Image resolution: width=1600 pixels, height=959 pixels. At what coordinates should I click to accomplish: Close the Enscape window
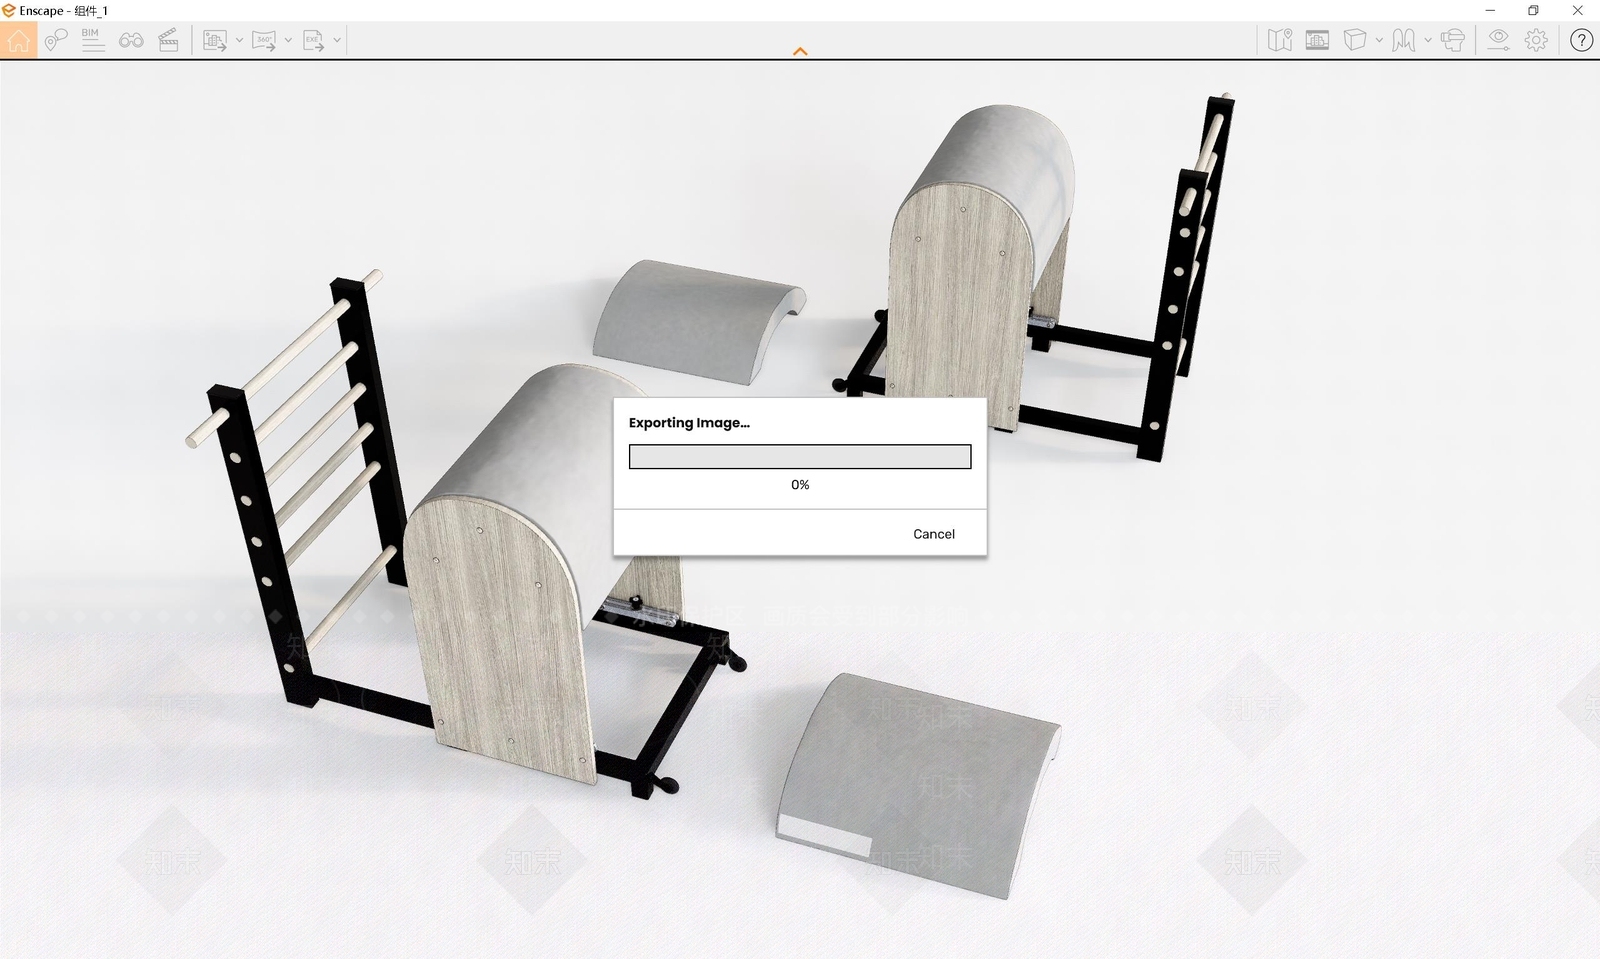(x=1577, y=10)
